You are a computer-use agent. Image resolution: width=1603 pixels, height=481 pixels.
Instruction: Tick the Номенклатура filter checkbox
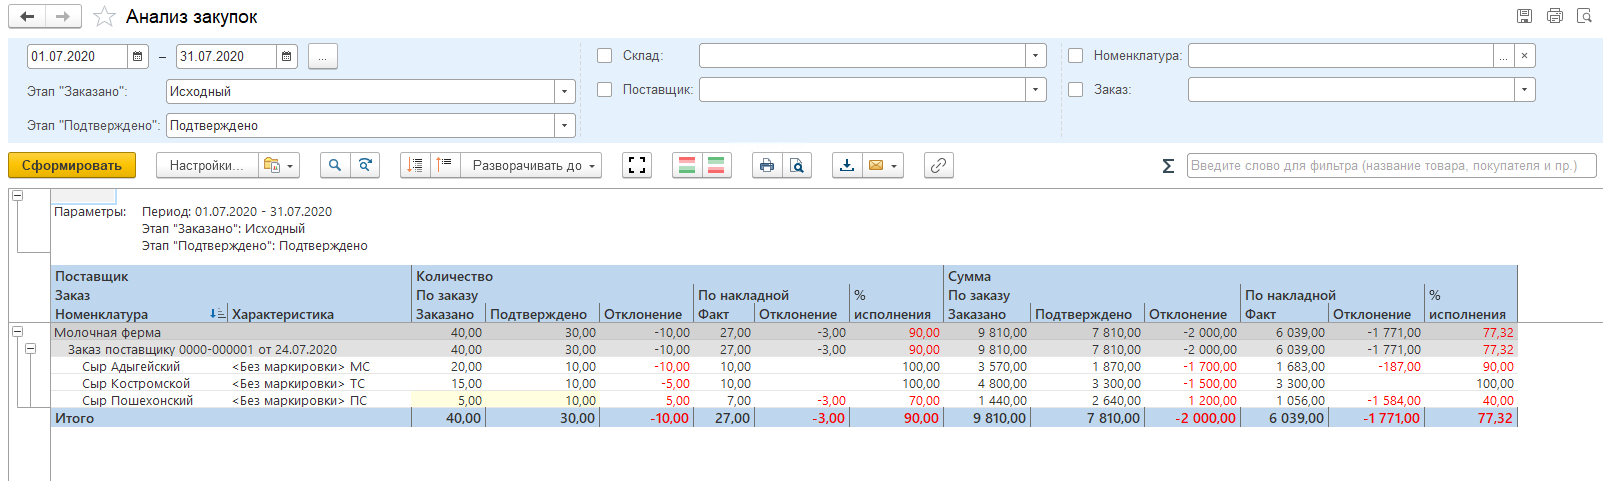click(1076, 56)
